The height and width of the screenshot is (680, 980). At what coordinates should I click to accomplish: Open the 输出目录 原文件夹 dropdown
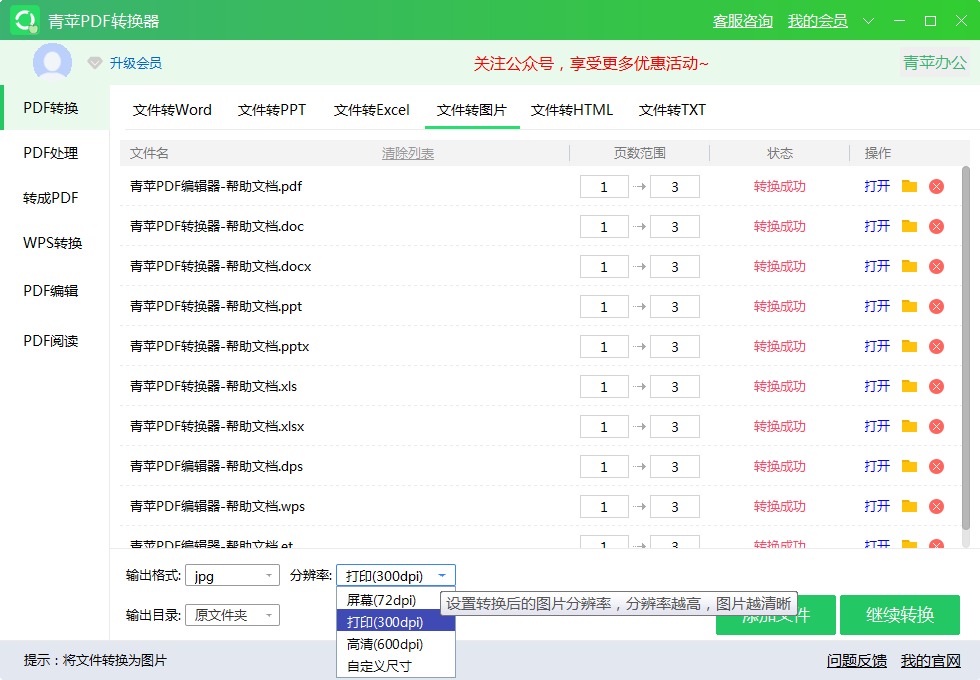(232, 615)
